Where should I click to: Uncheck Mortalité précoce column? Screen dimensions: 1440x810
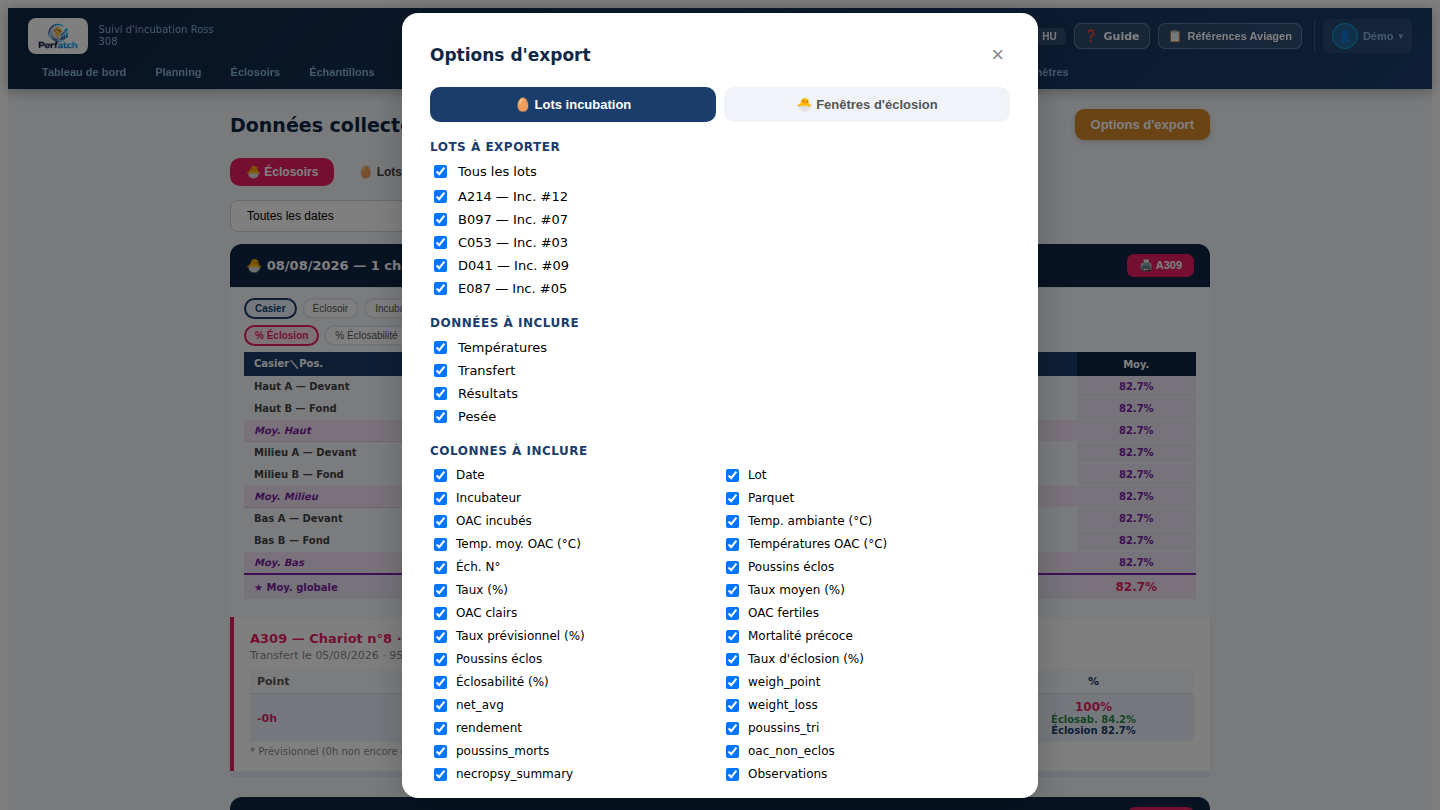point(732,636)
